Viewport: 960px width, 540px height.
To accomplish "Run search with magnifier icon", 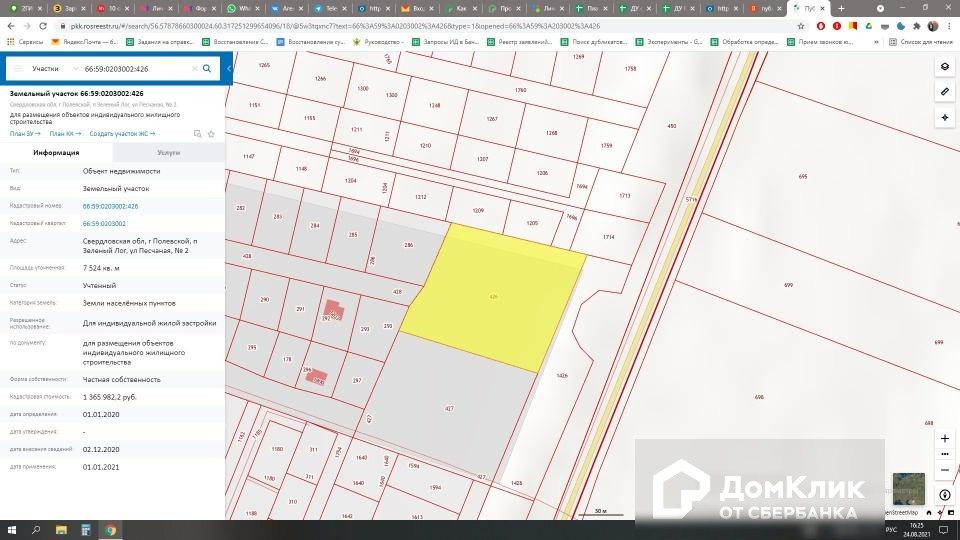I will pos(207,69).
